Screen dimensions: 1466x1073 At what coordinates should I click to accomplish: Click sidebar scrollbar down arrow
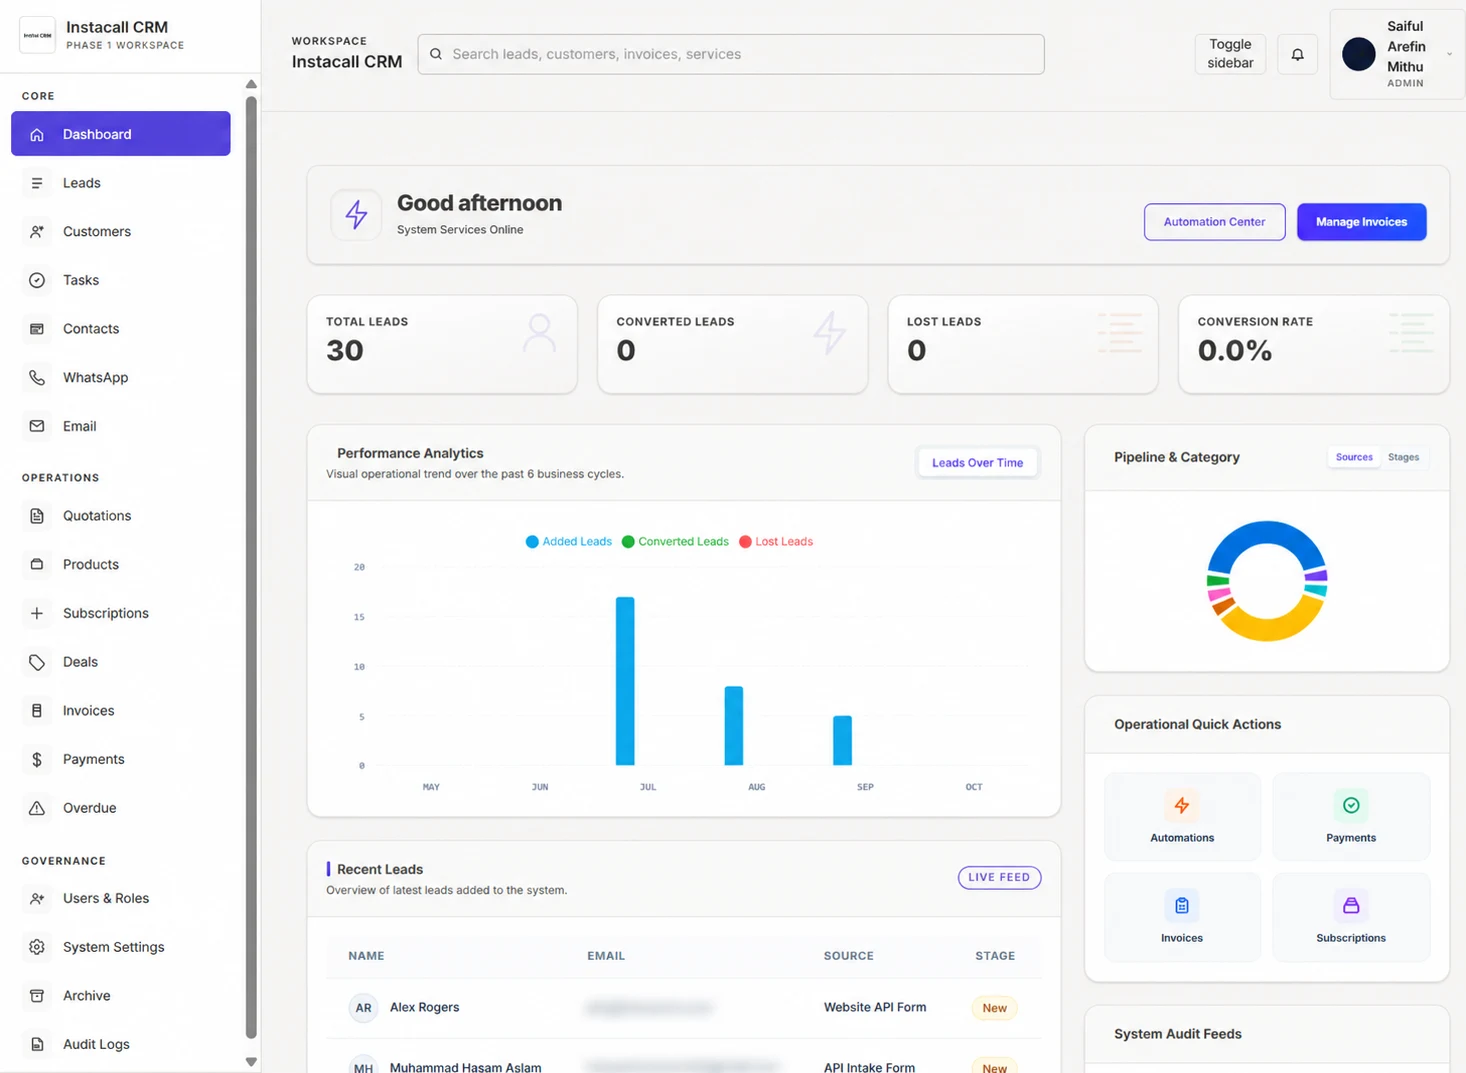click(x=251, y=1062)
